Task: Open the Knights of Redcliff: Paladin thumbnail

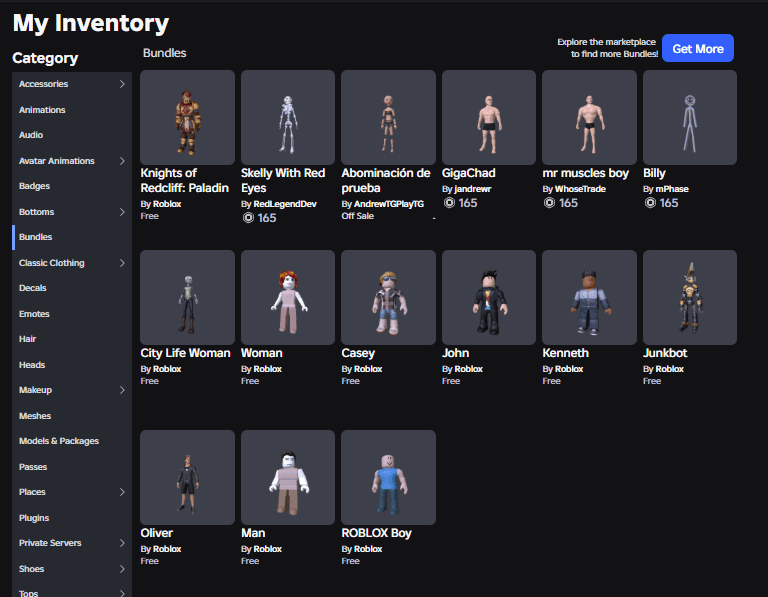Action: coord(188,118)
